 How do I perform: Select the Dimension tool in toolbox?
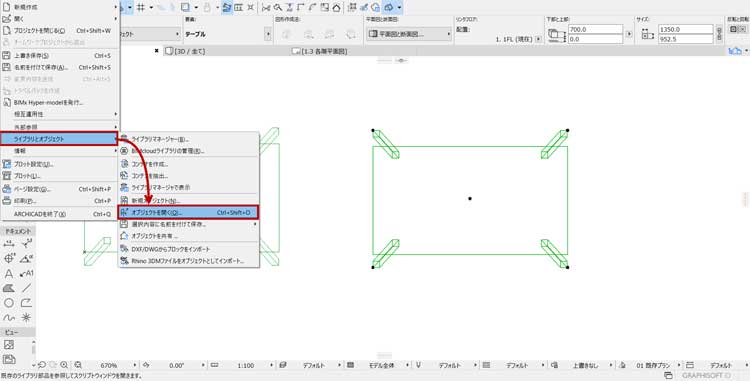[x=9, y=244]
